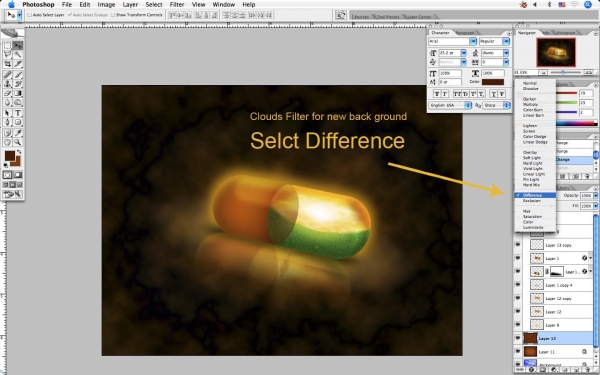Select the Zoom magnifier tool
The width and height of the screenshot is (600, 375).
pyautogui.click(x=18, y=142)
